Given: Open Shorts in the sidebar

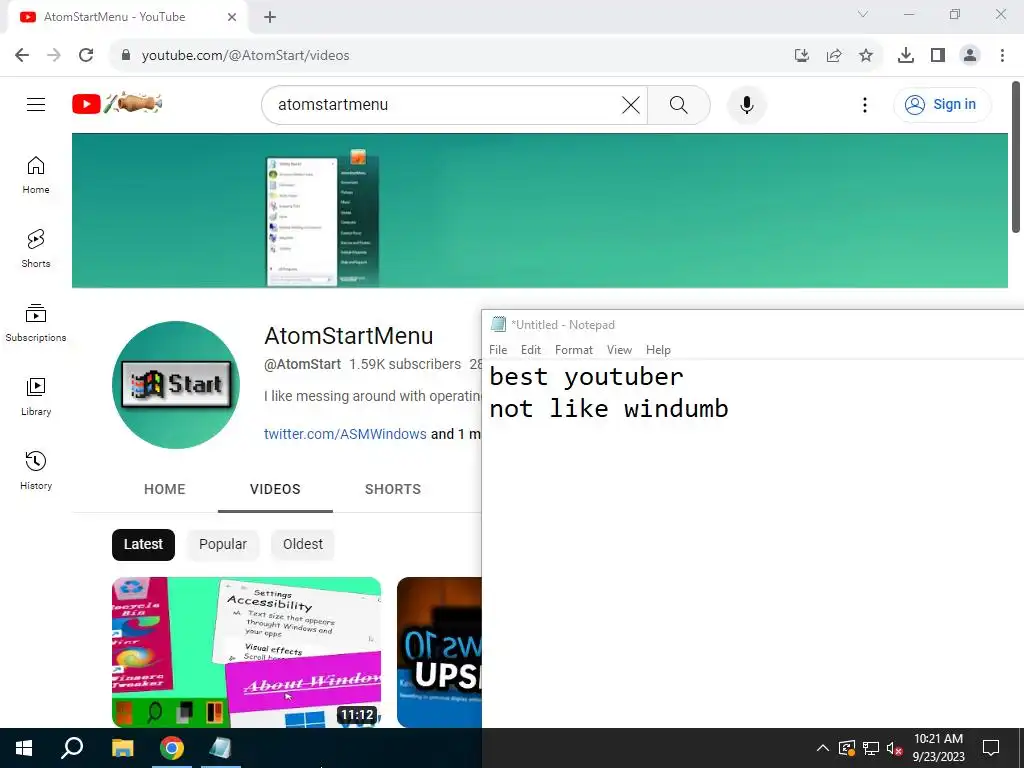Looking at the screenshot, I should [36, 249].
